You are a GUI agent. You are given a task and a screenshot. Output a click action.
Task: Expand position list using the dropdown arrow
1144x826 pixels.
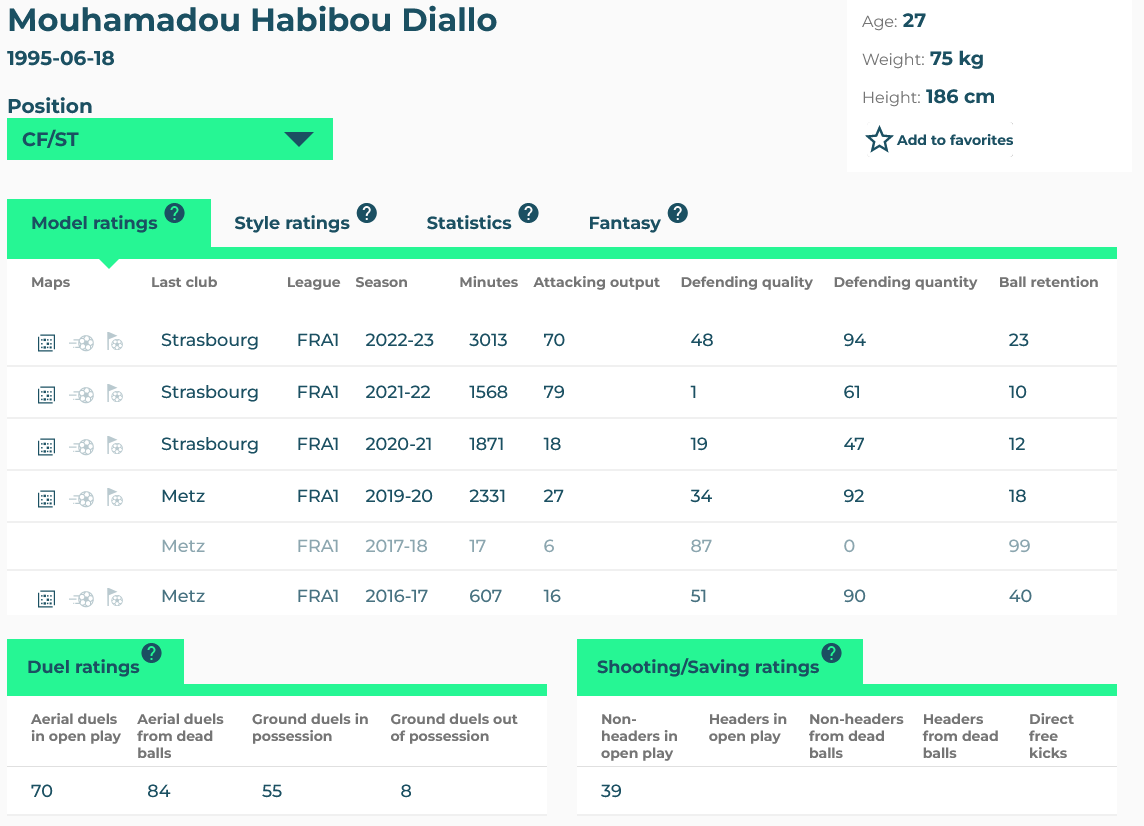[x=299, y=139]
